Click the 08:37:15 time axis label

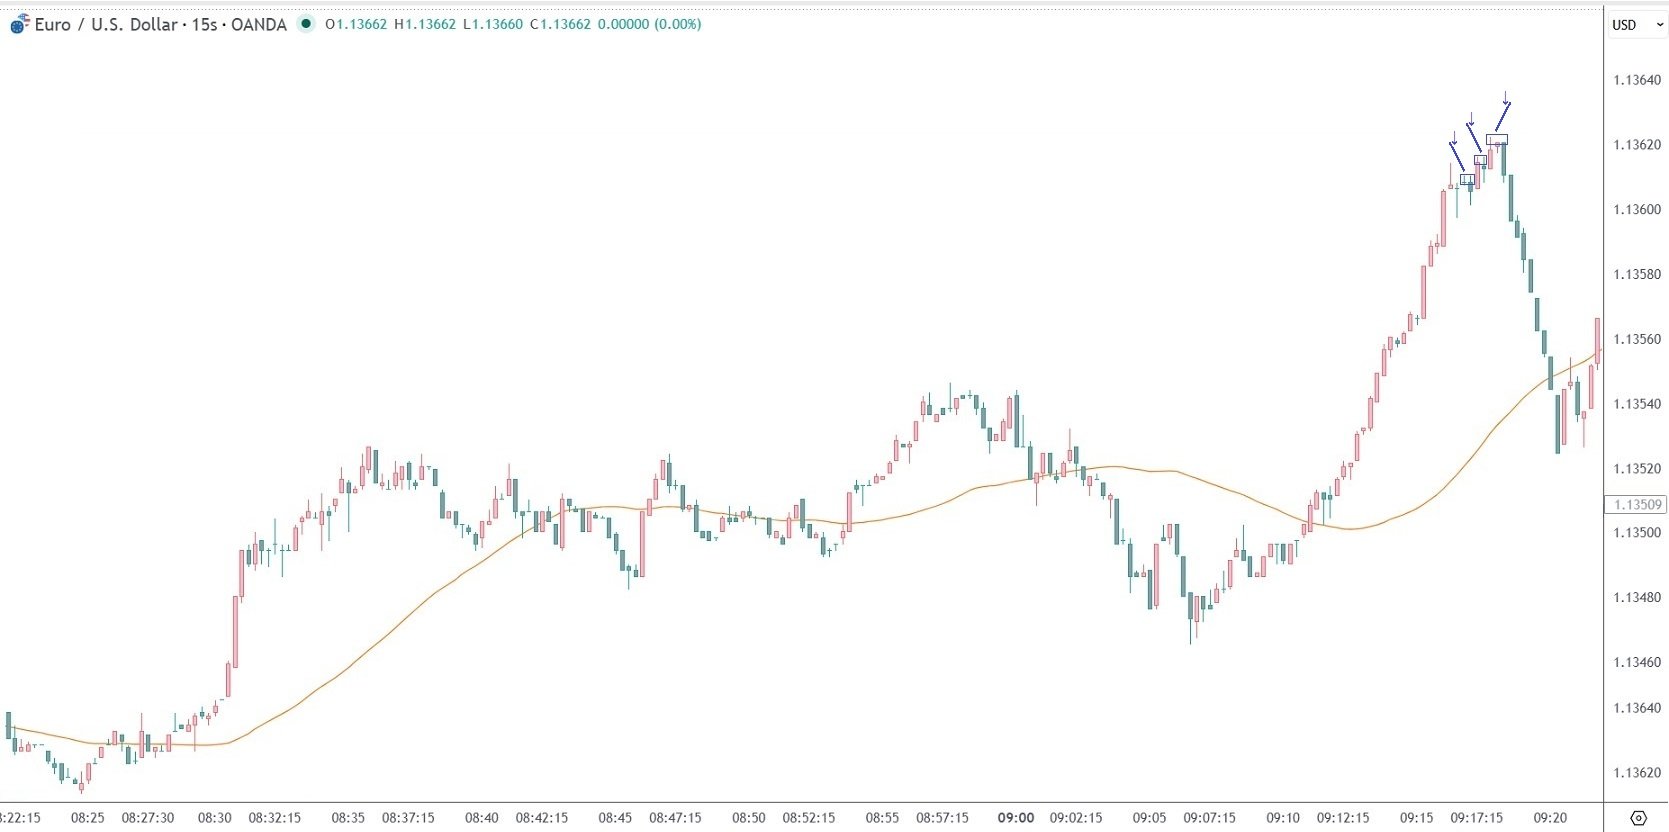(x=408, y=818)
